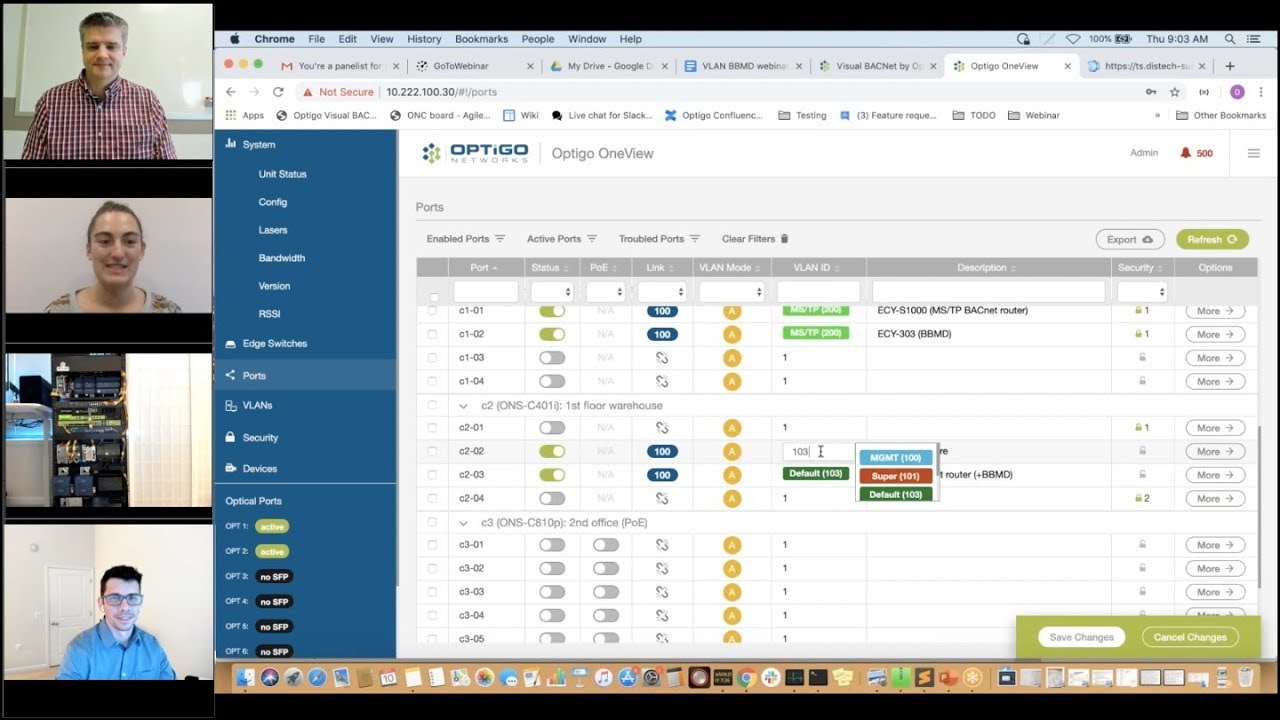
Task: Click the trash icon beside Clear Filters
Action: (784, 239)
